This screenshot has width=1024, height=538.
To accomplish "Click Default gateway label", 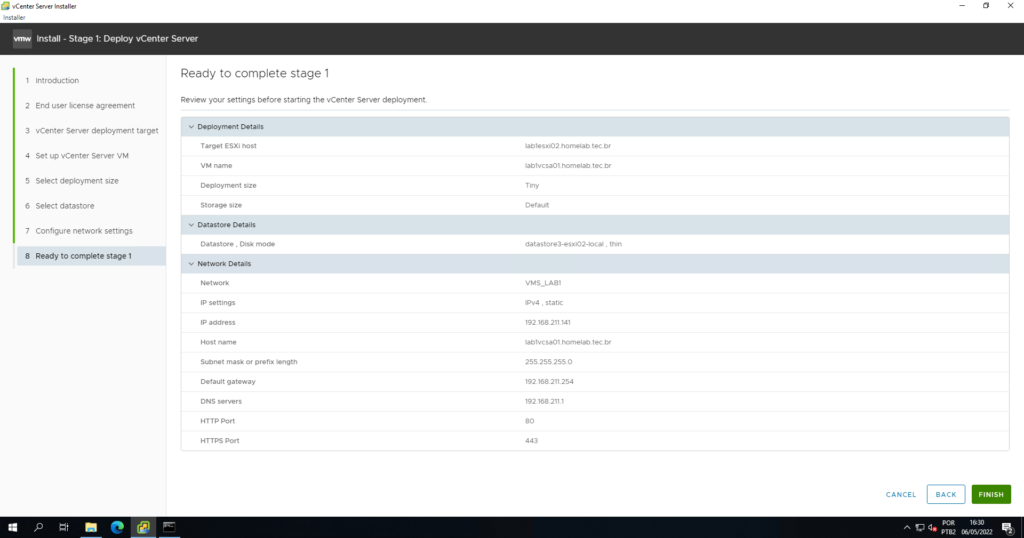I will coord(227,381).
